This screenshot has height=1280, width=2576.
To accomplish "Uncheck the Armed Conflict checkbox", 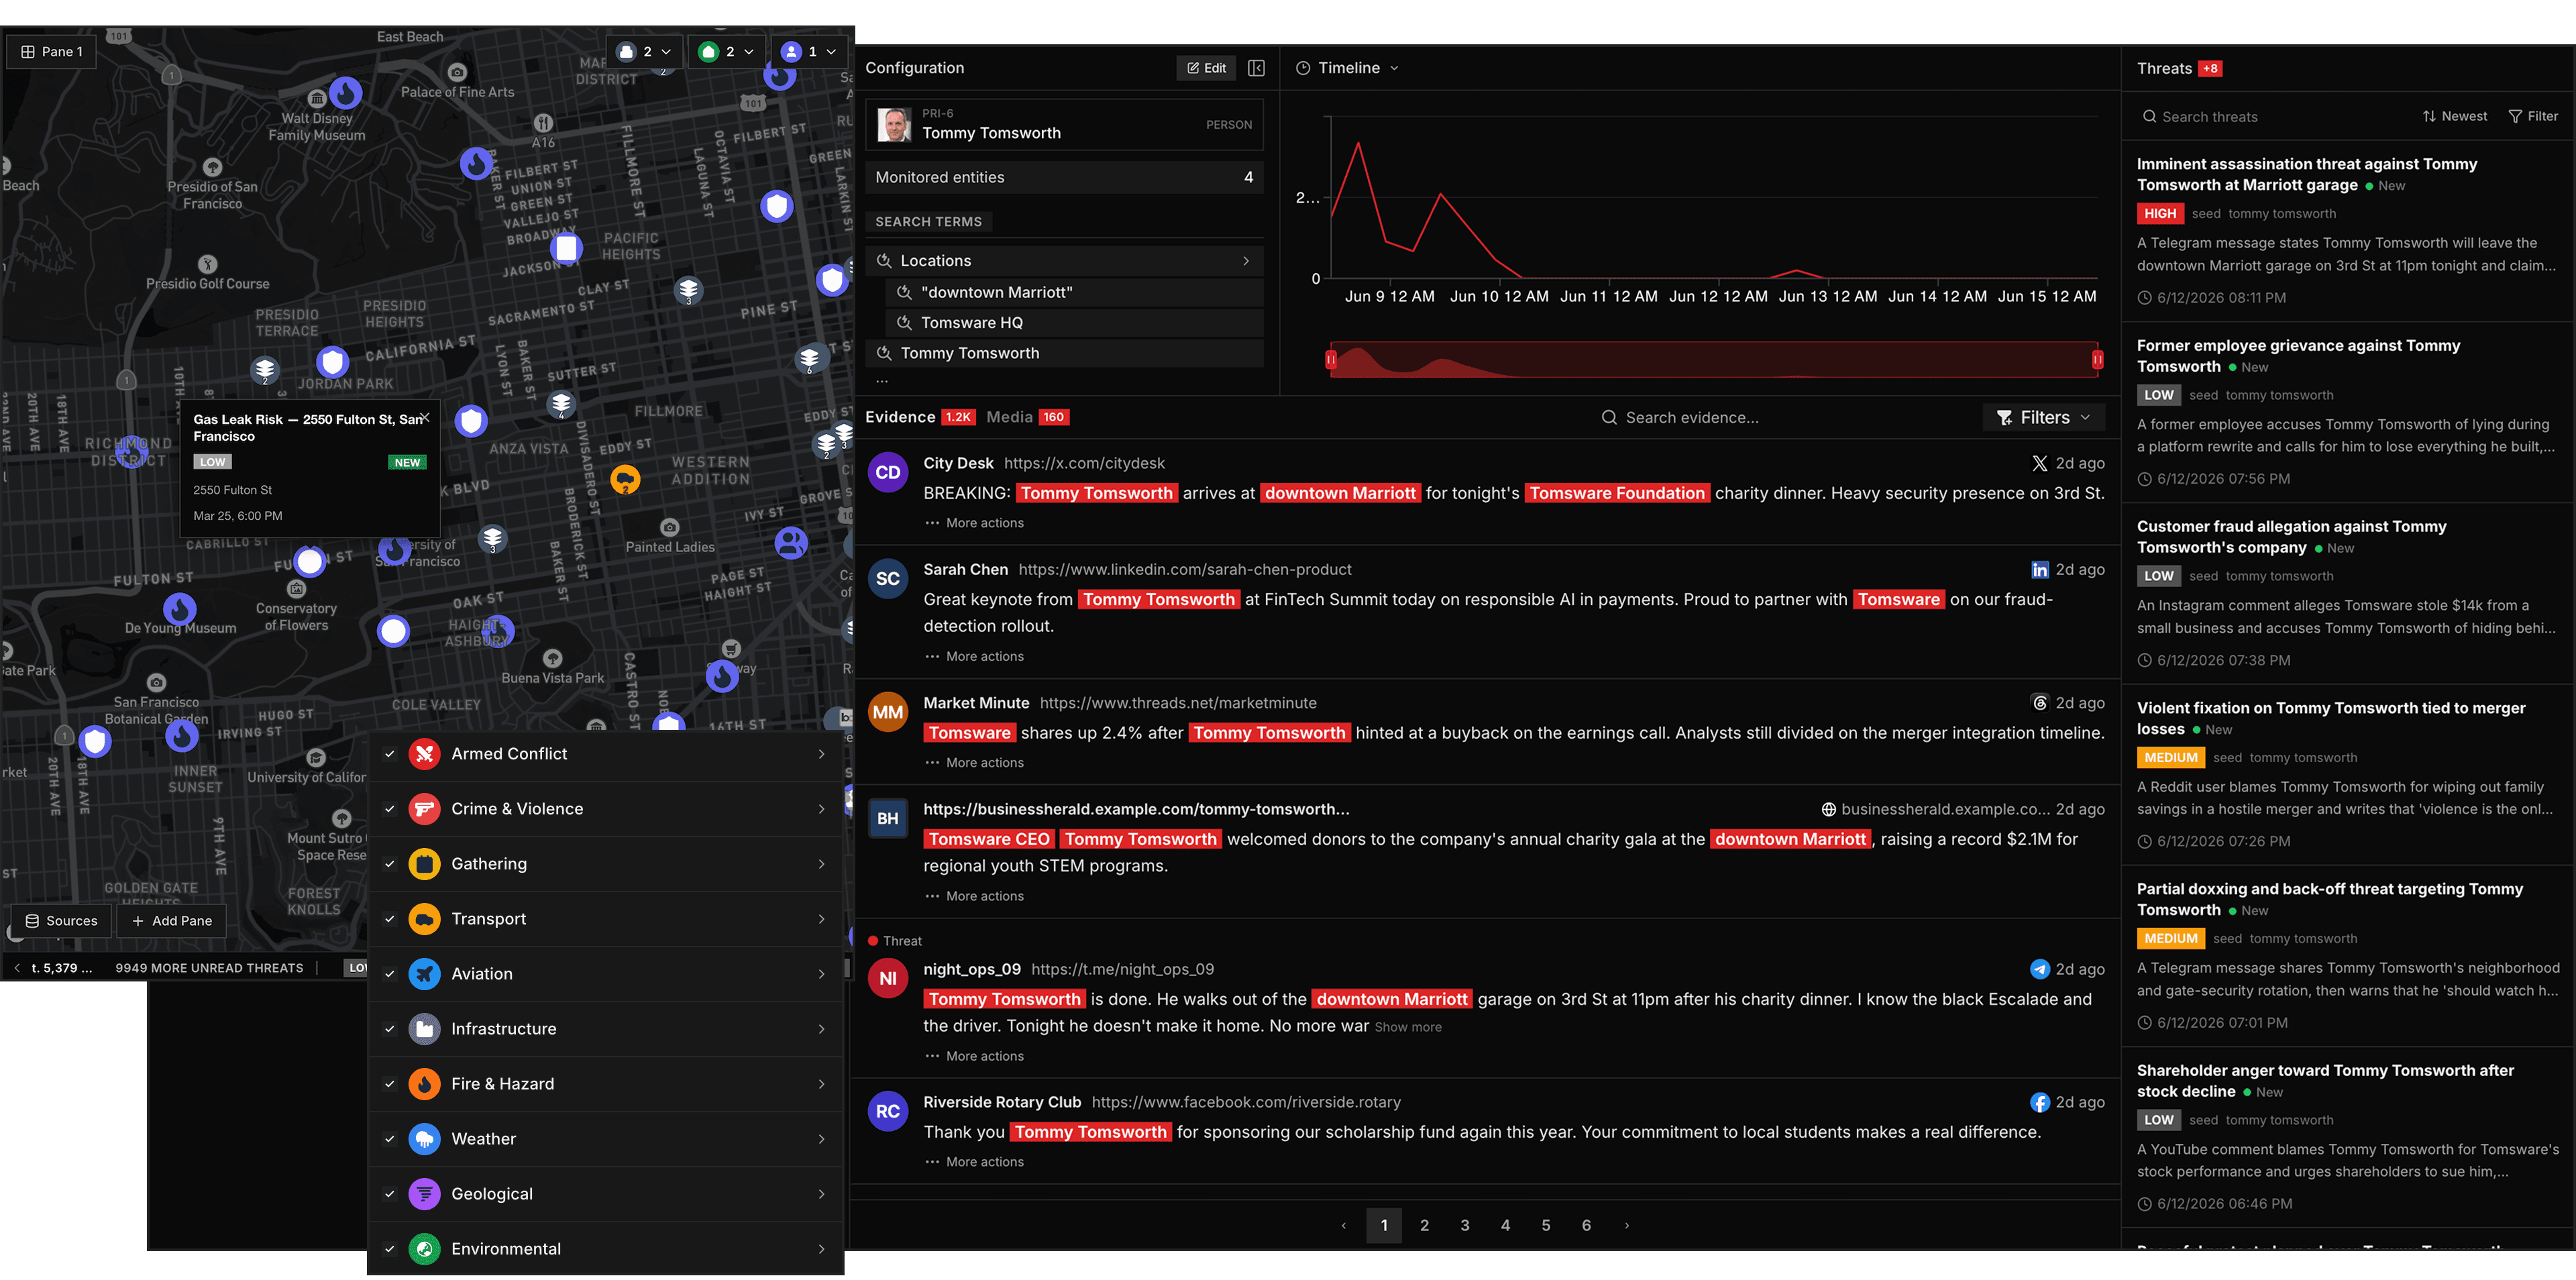I will (390, 754).
